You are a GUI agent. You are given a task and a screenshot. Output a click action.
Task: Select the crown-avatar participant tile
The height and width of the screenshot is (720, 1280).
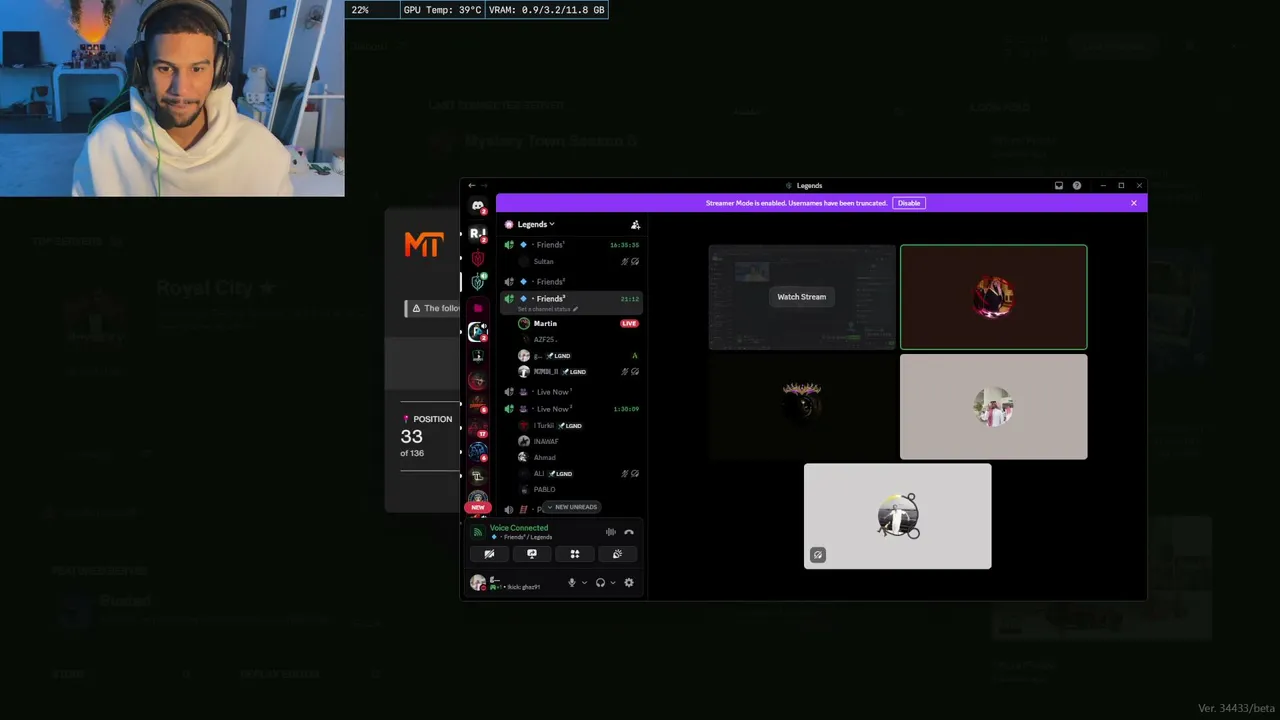click(x=802, y=407)
